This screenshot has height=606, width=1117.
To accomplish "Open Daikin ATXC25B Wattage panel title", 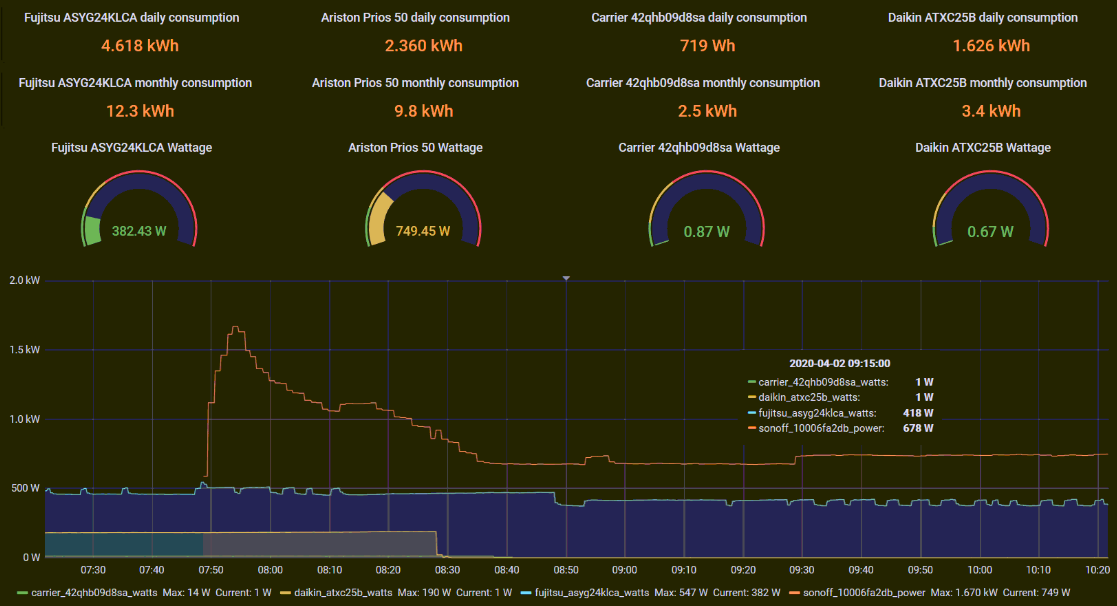I will click(982, 148).
